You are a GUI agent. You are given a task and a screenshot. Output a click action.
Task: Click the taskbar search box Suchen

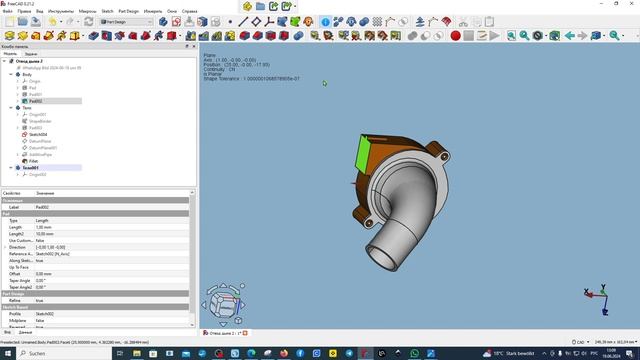coord(64,353)
